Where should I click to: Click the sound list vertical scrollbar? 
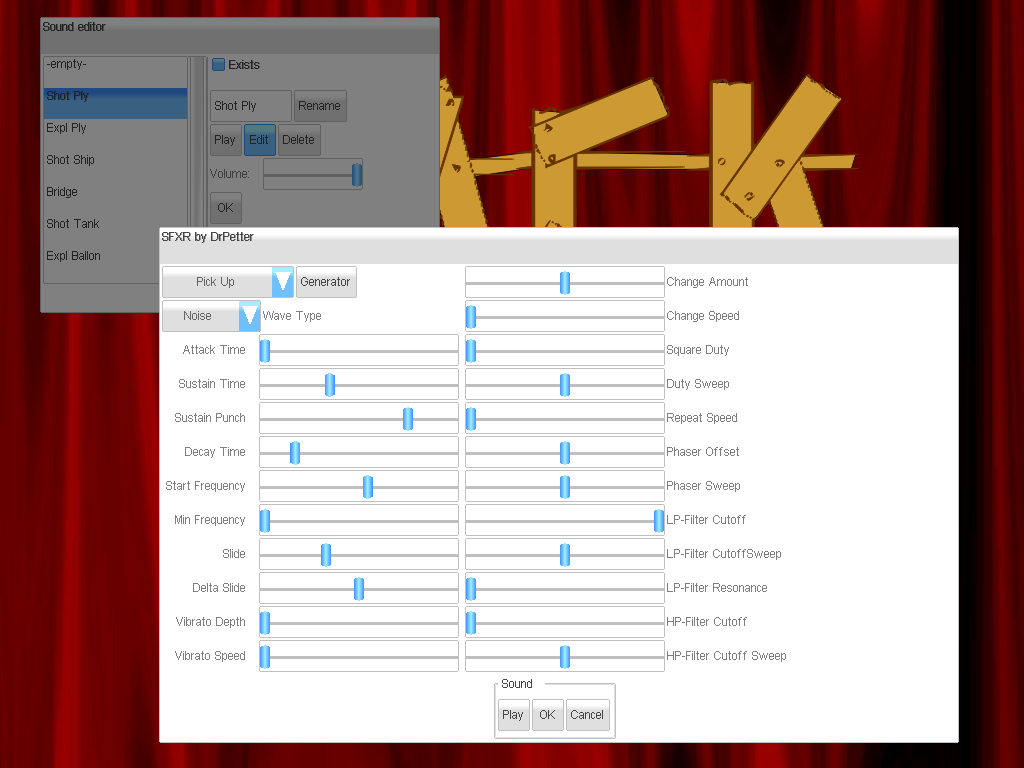197,141
